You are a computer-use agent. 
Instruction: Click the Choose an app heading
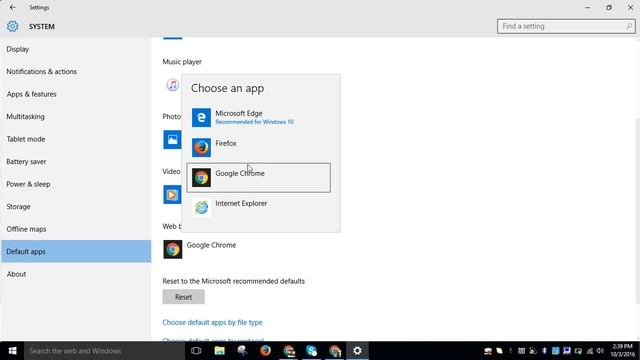coord(227,88)
